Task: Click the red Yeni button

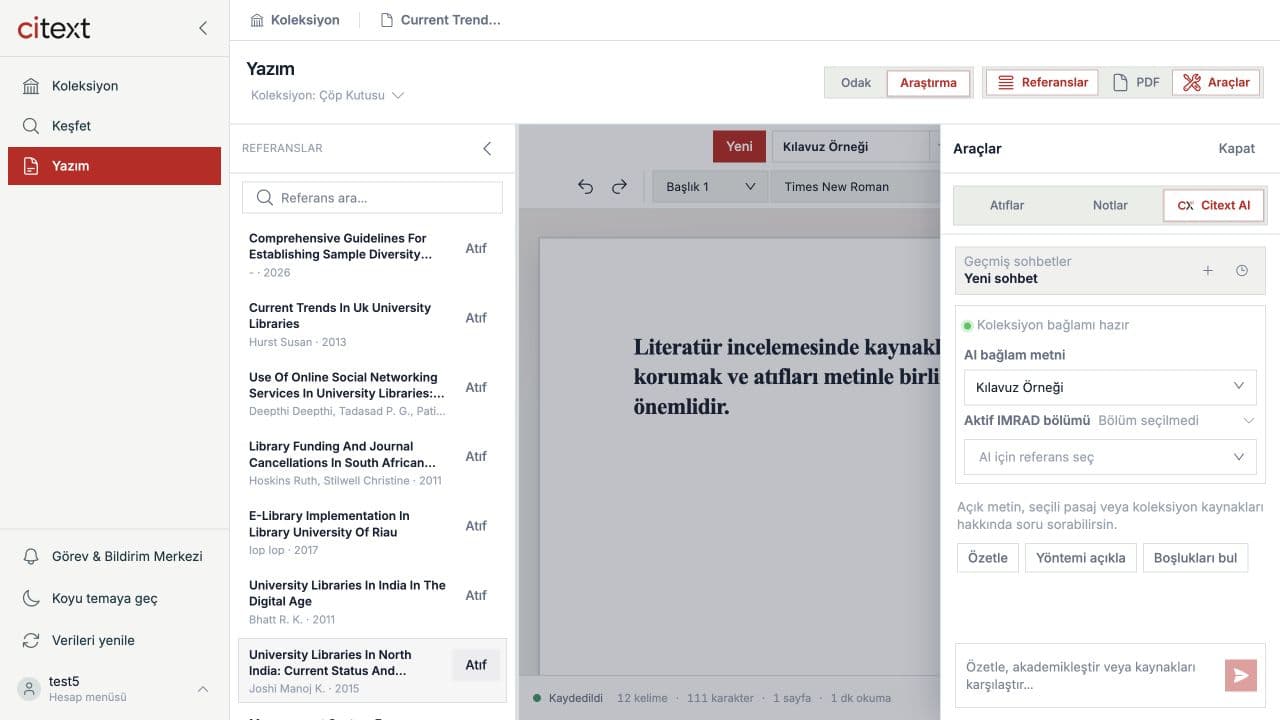Action: [x=739, y=146]
